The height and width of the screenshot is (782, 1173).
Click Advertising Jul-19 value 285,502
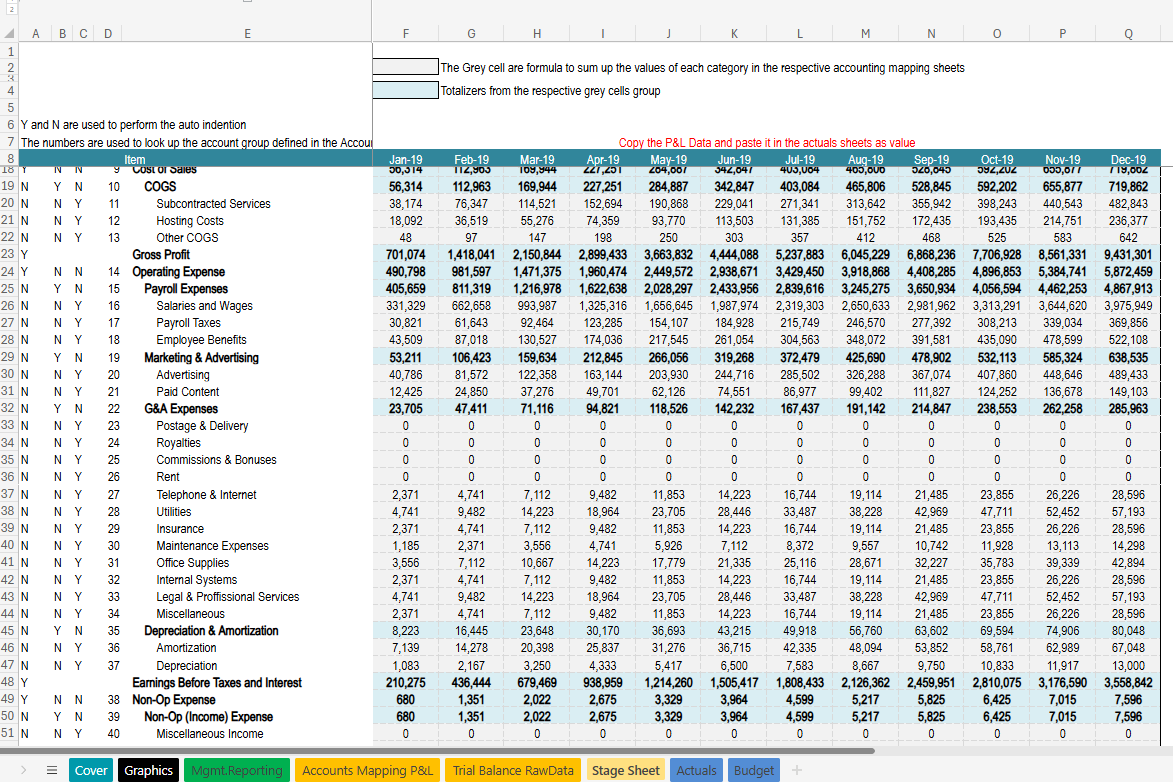pos(800,375)
